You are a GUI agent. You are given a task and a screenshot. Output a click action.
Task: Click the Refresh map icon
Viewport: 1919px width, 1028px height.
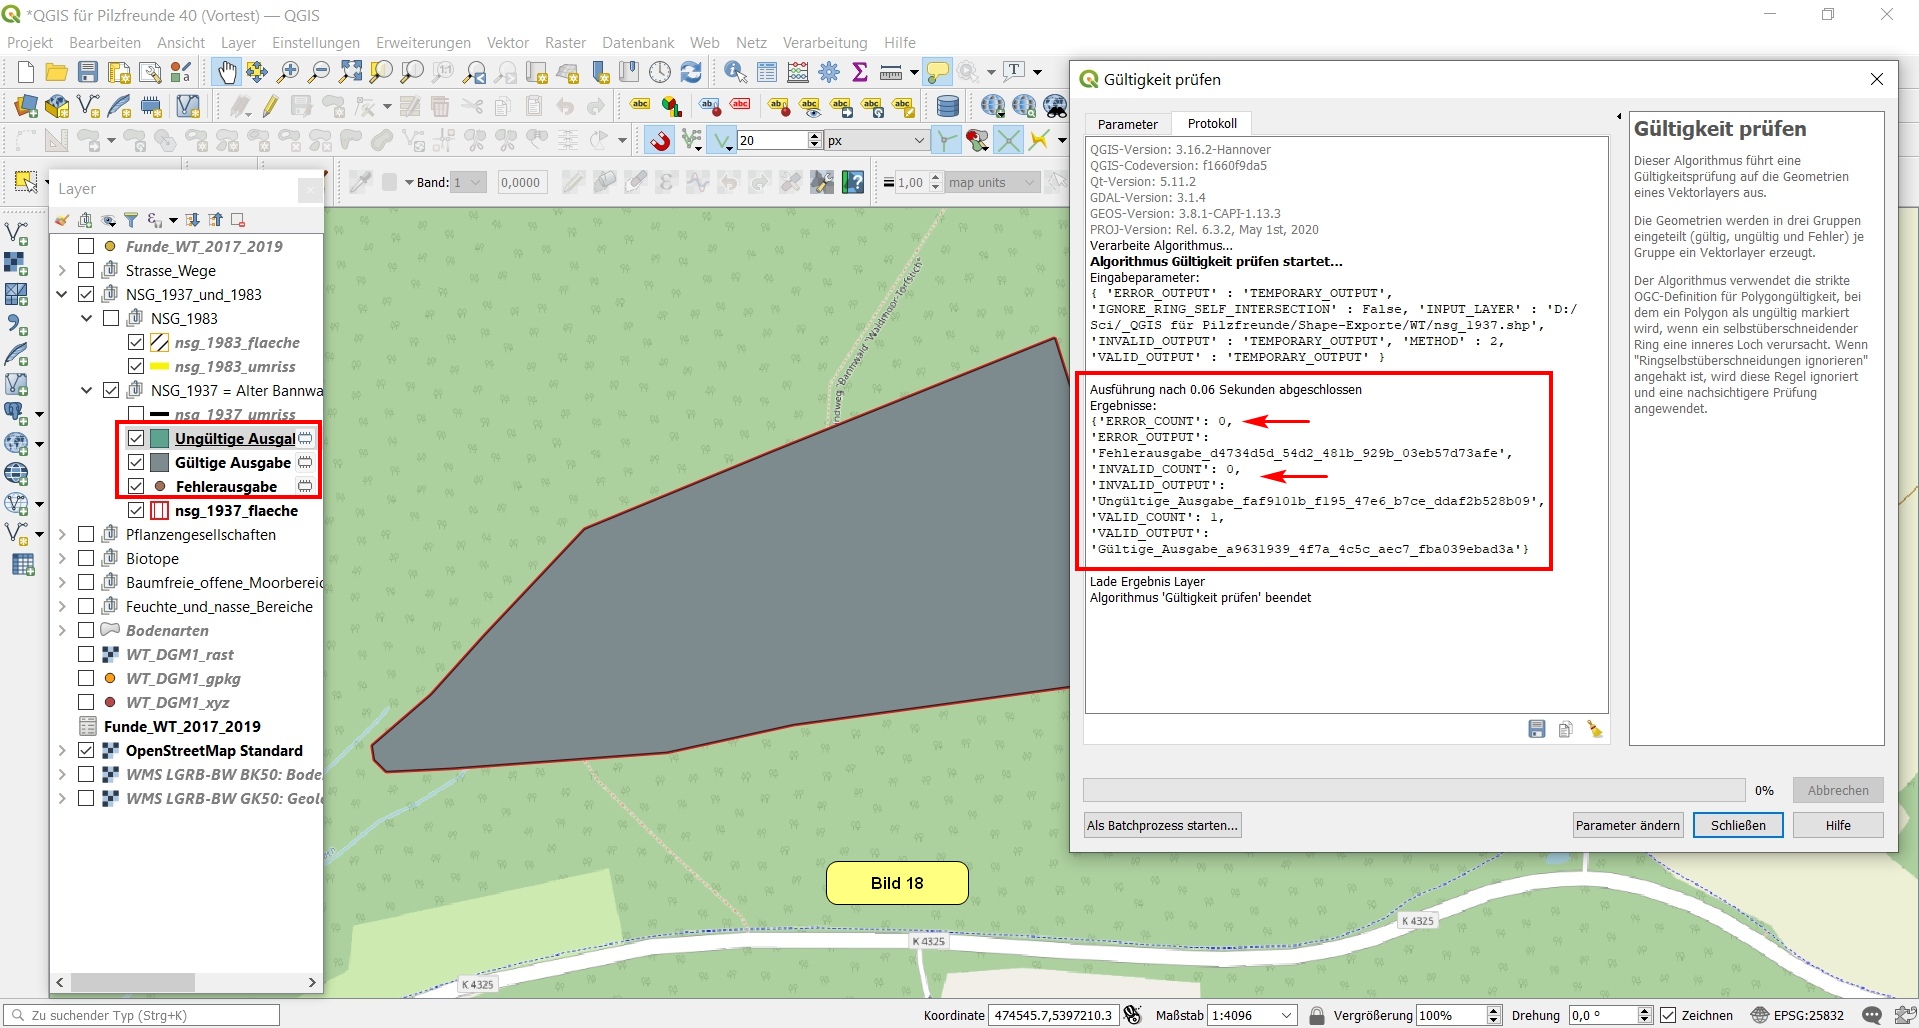(691, 72)
